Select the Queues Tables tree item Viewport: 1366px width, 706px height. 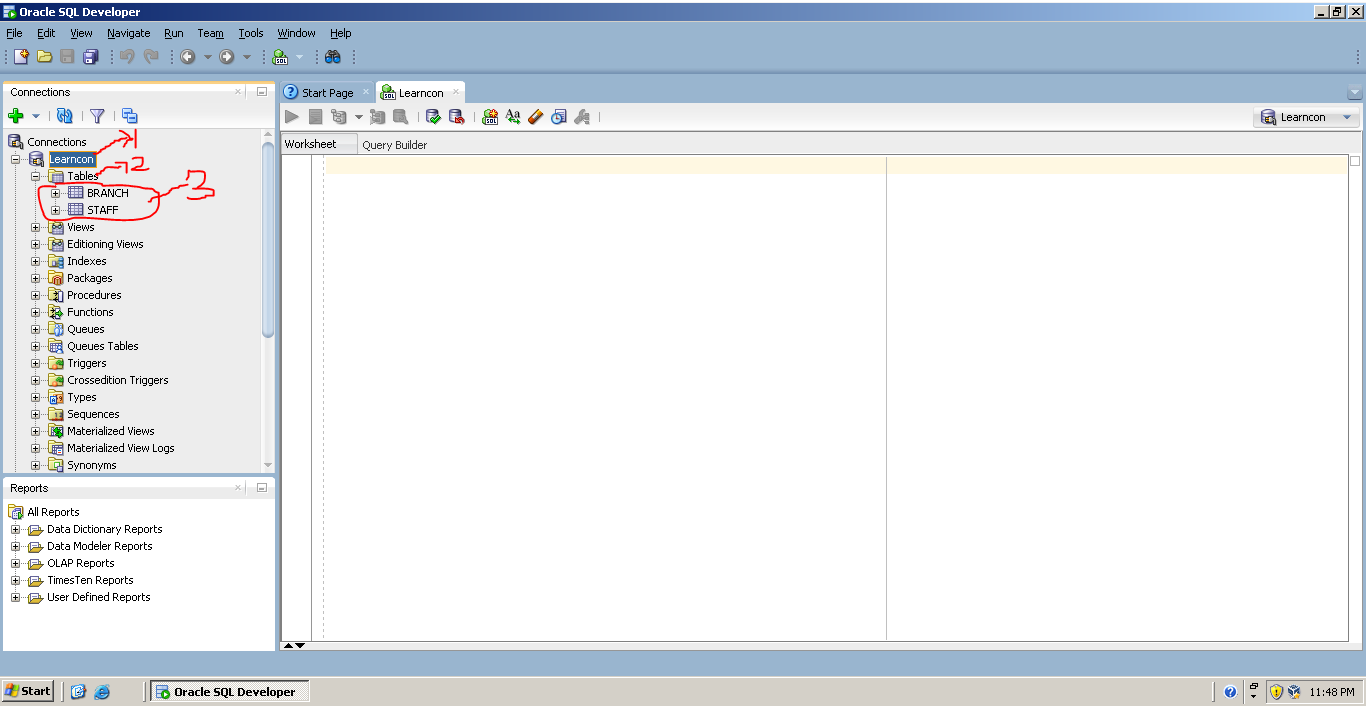pyautogui.click(x=103, y=346)
